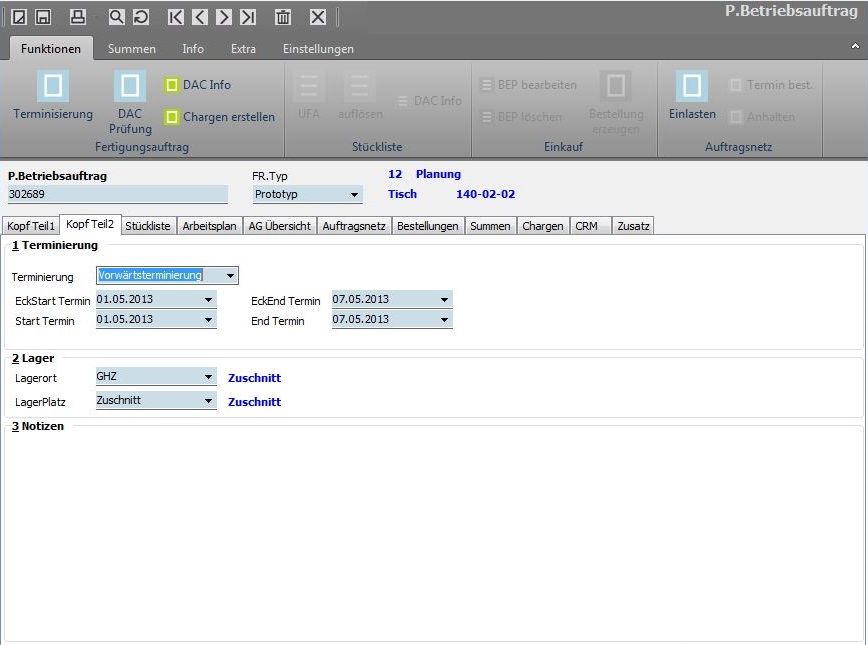Toggle the Chargen erstellen checkbox

pos(172,117)
